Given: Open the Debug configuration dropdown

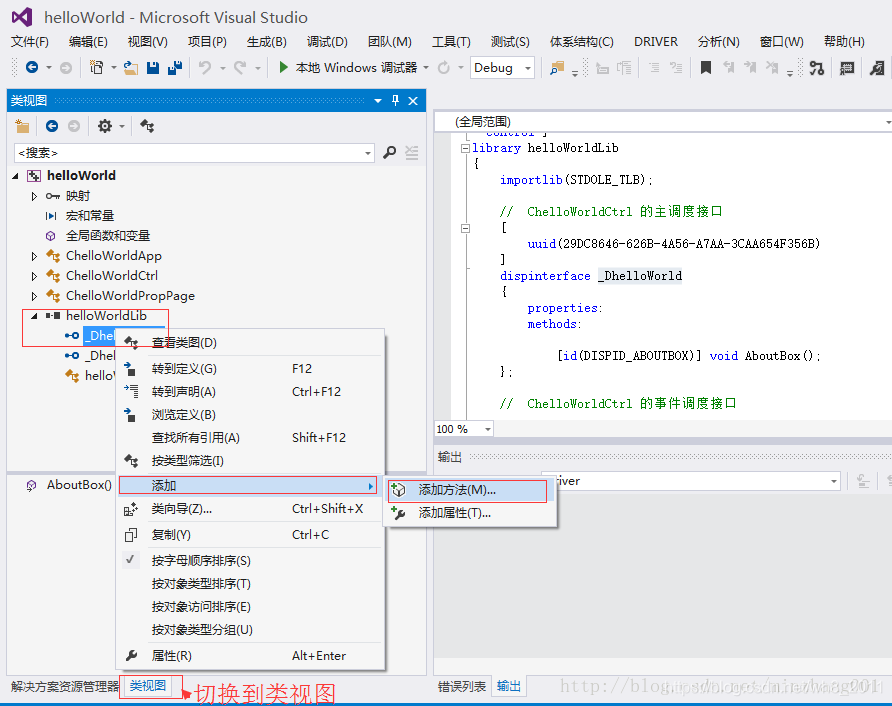Looking at the screenshot, I should click(x=502, y=68).
